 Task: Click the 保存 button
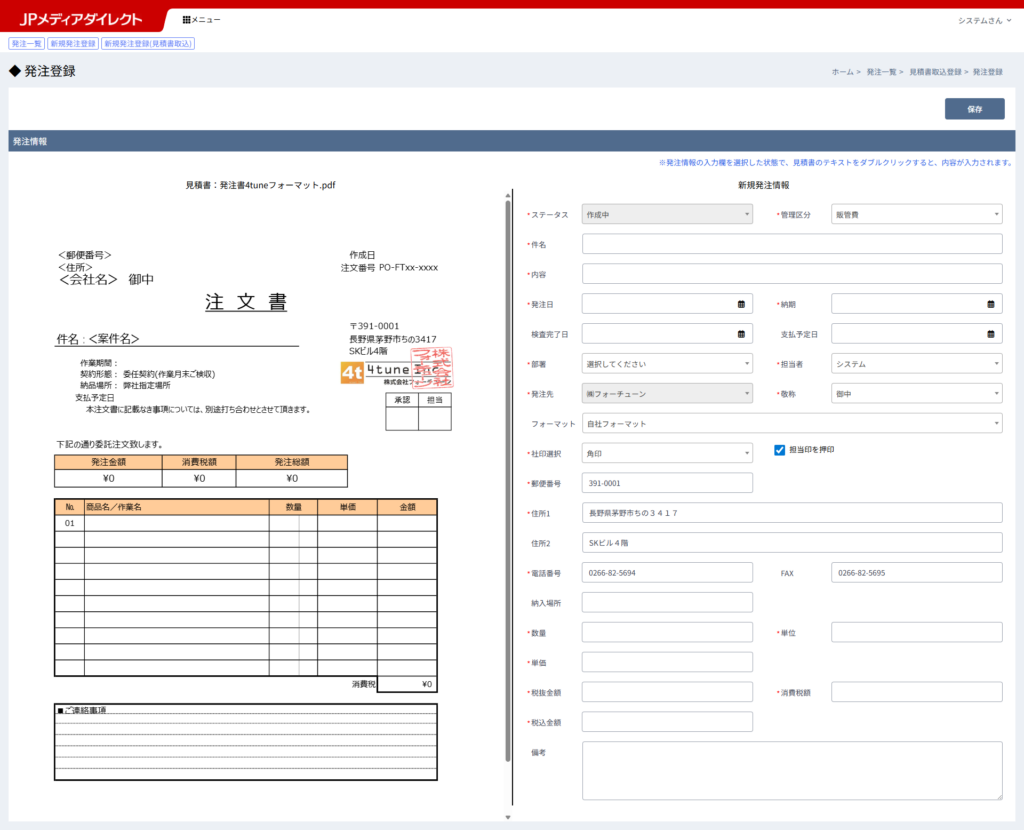(974, 109)
